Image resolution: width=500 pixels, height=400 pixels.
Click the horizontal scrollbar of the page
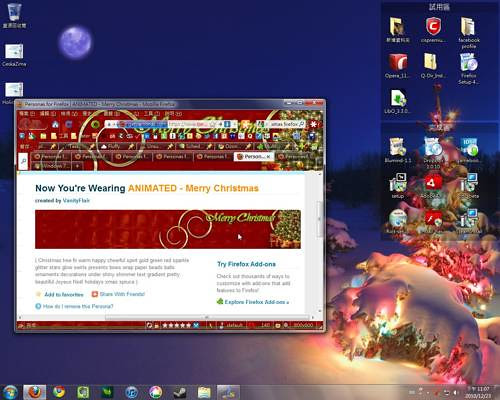(207, 317)
